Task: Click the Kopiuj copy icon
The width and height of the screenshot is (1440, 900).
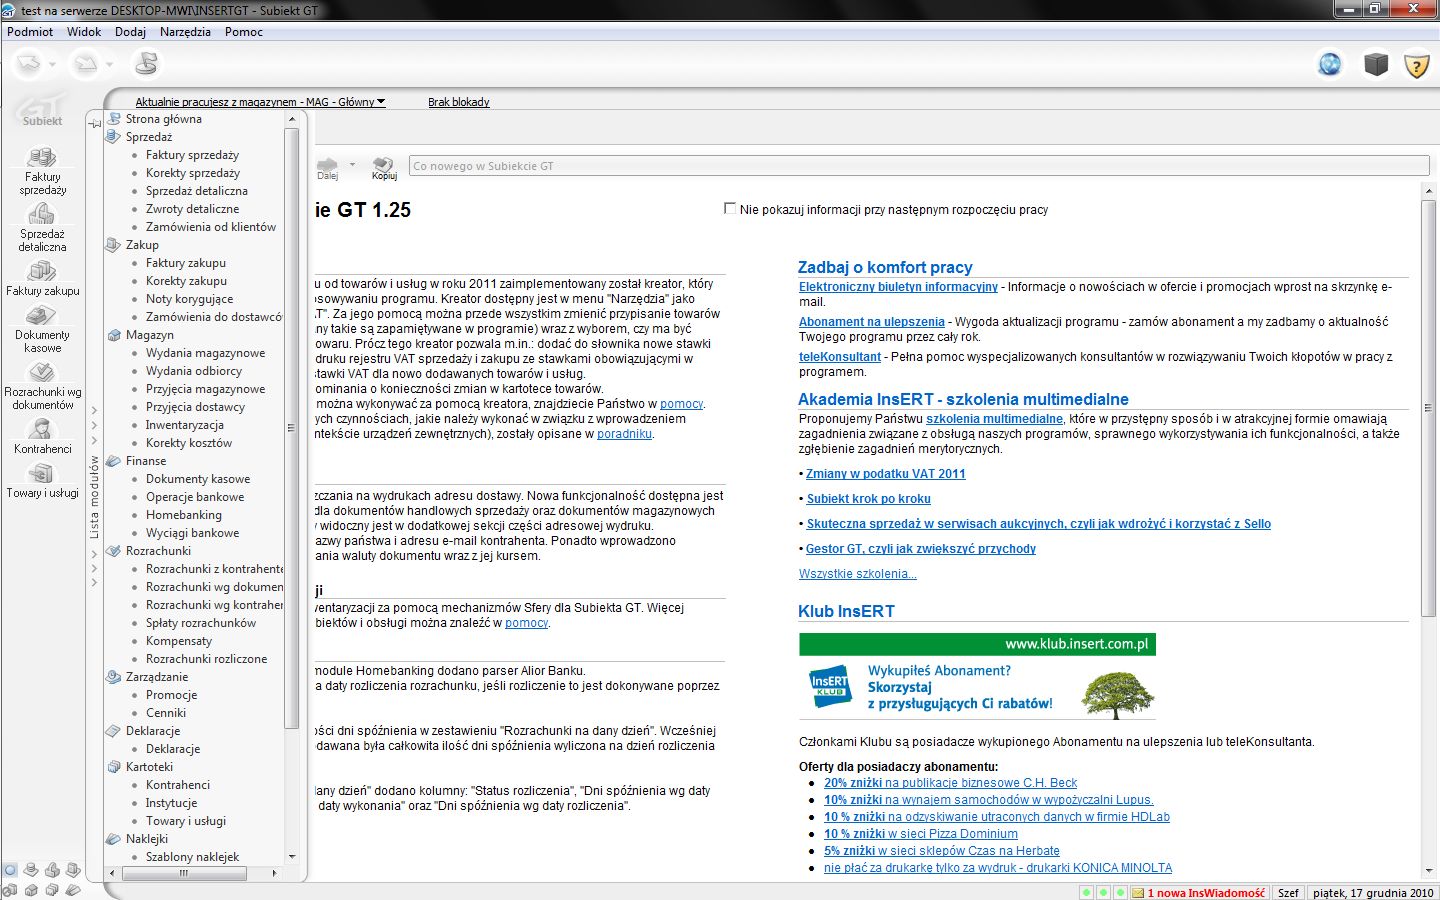Action: 384,168
